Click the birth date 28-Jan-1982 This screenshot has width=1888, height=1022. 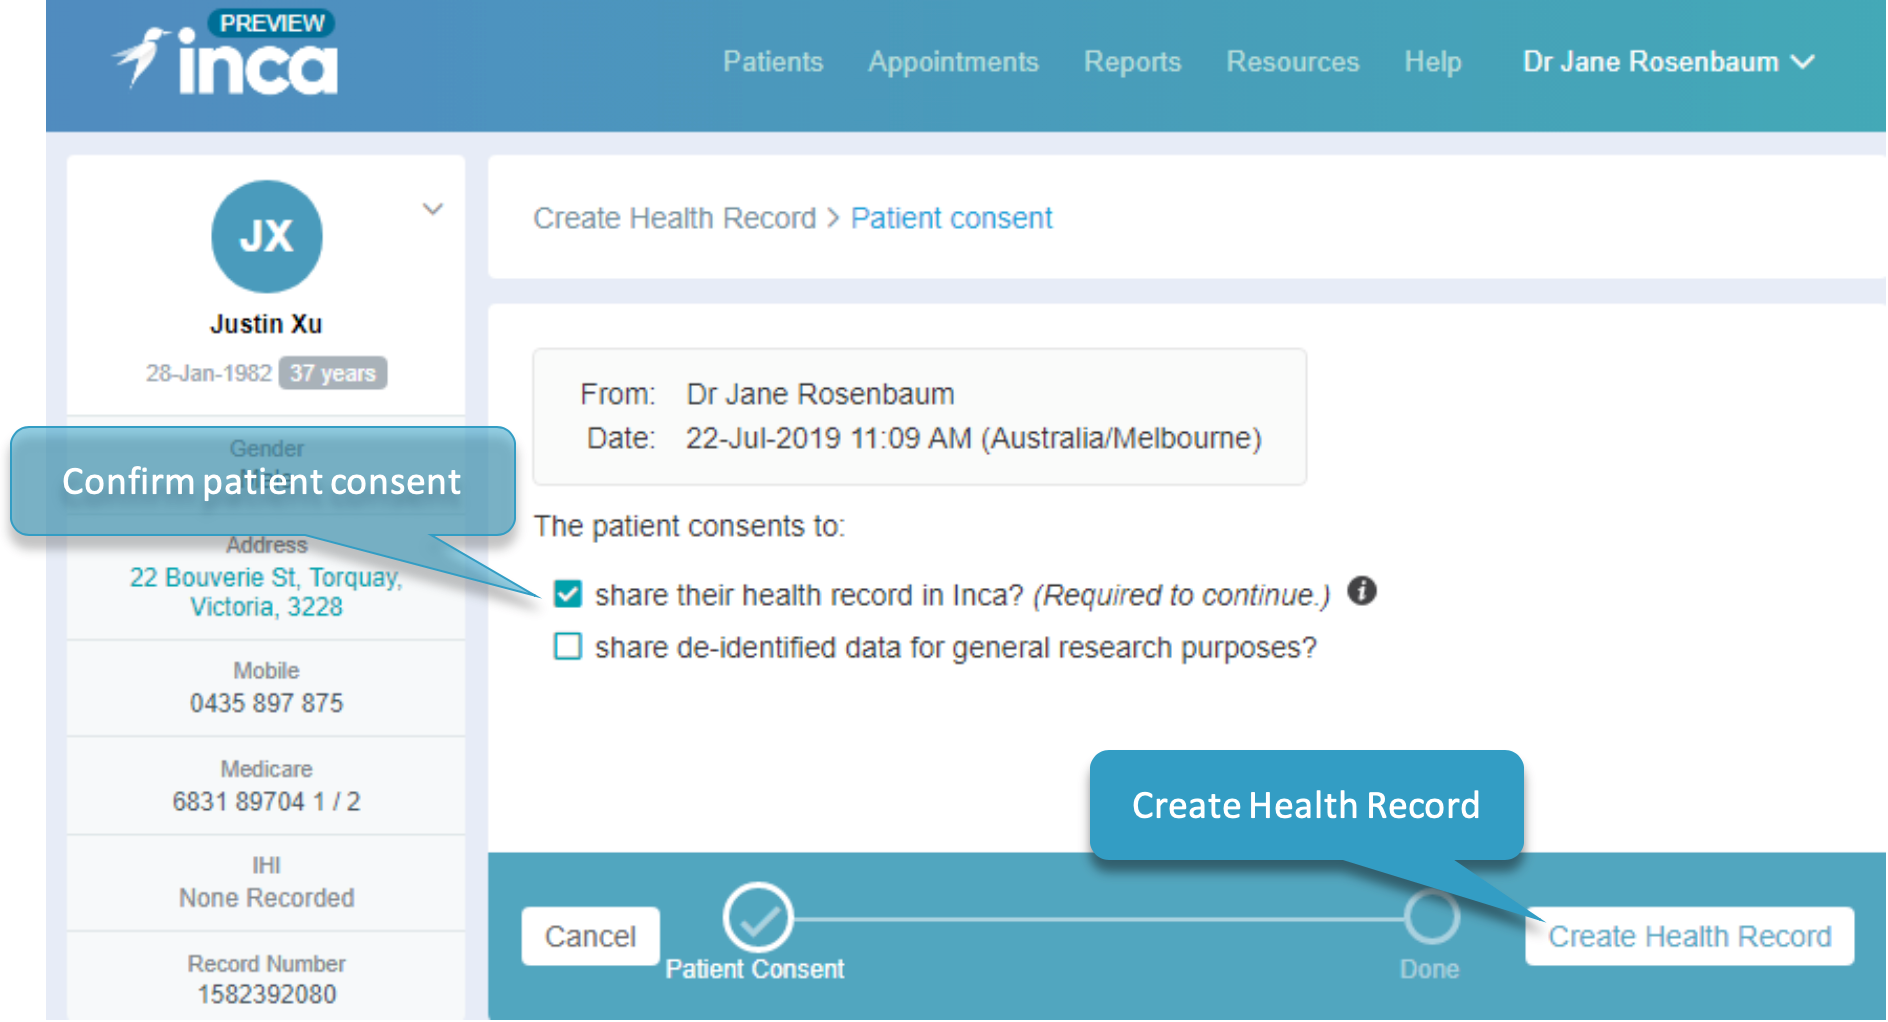pyautogui.click(x=209, y=373)
